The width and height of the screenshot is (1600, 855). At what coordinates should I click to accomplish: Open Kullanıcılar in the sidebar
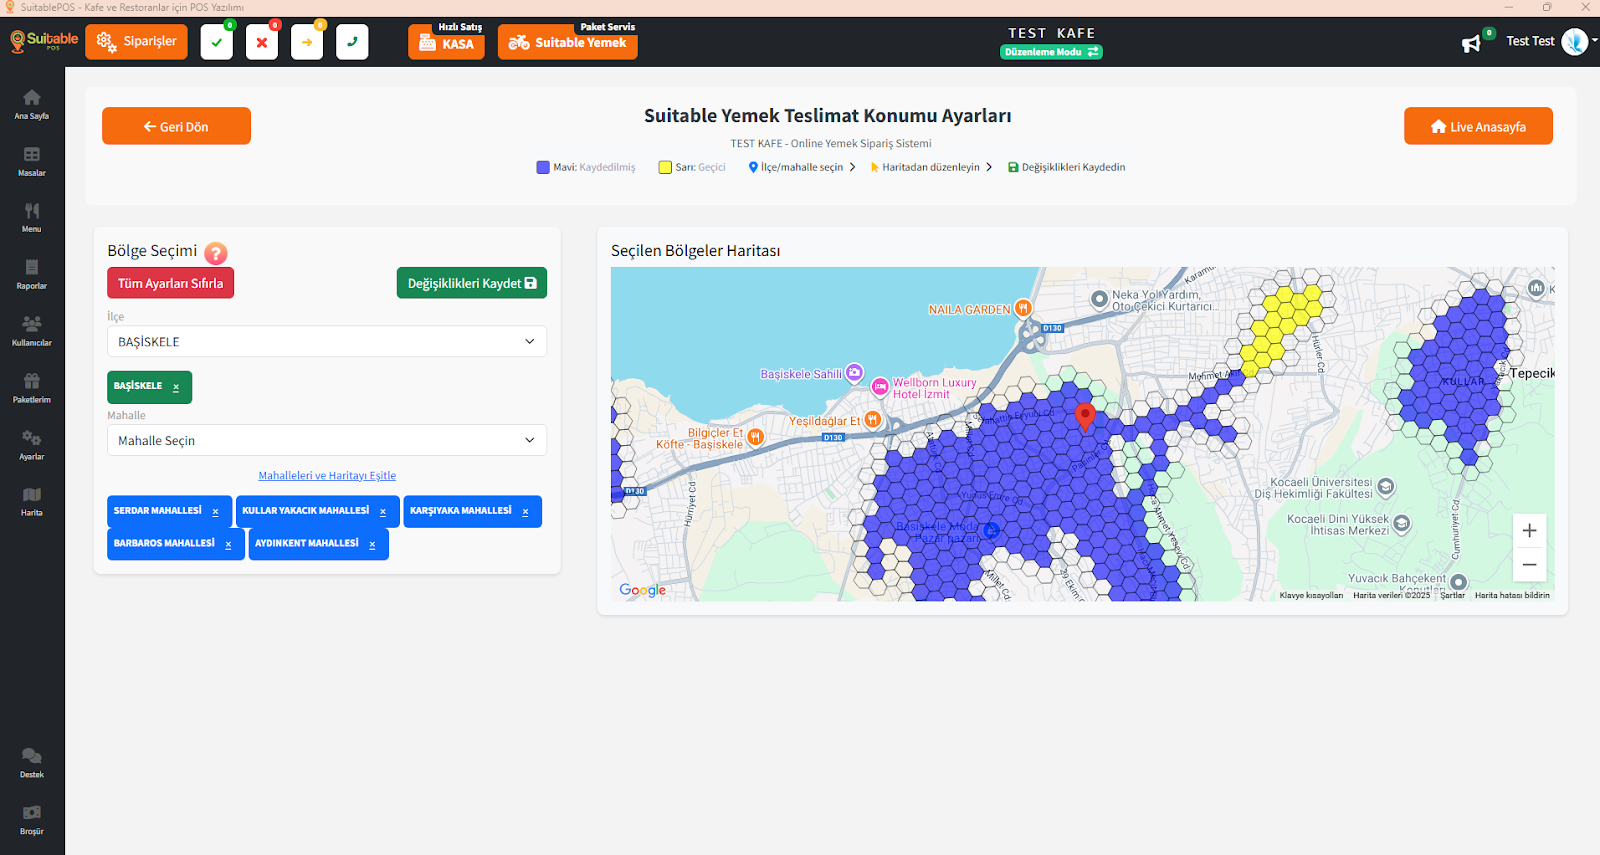click(x=32, y=331)
